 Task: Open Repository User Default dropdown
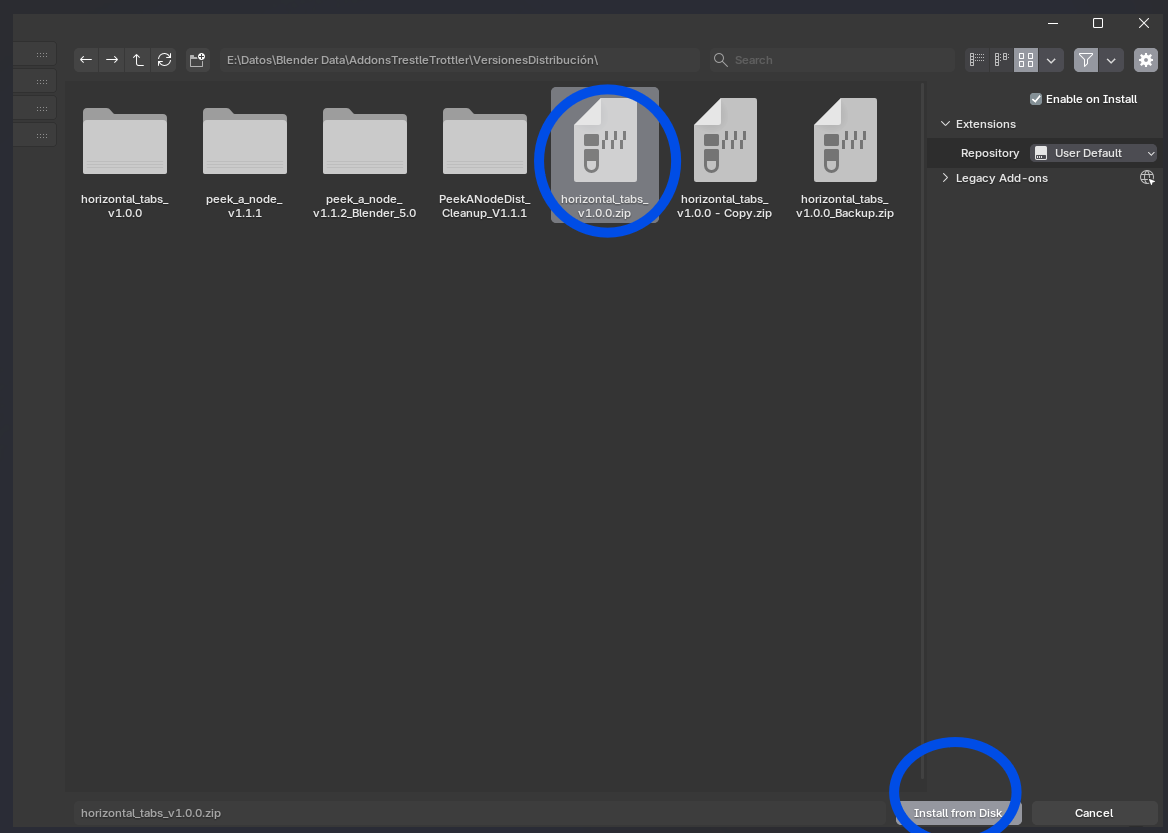click(1094, 153)
